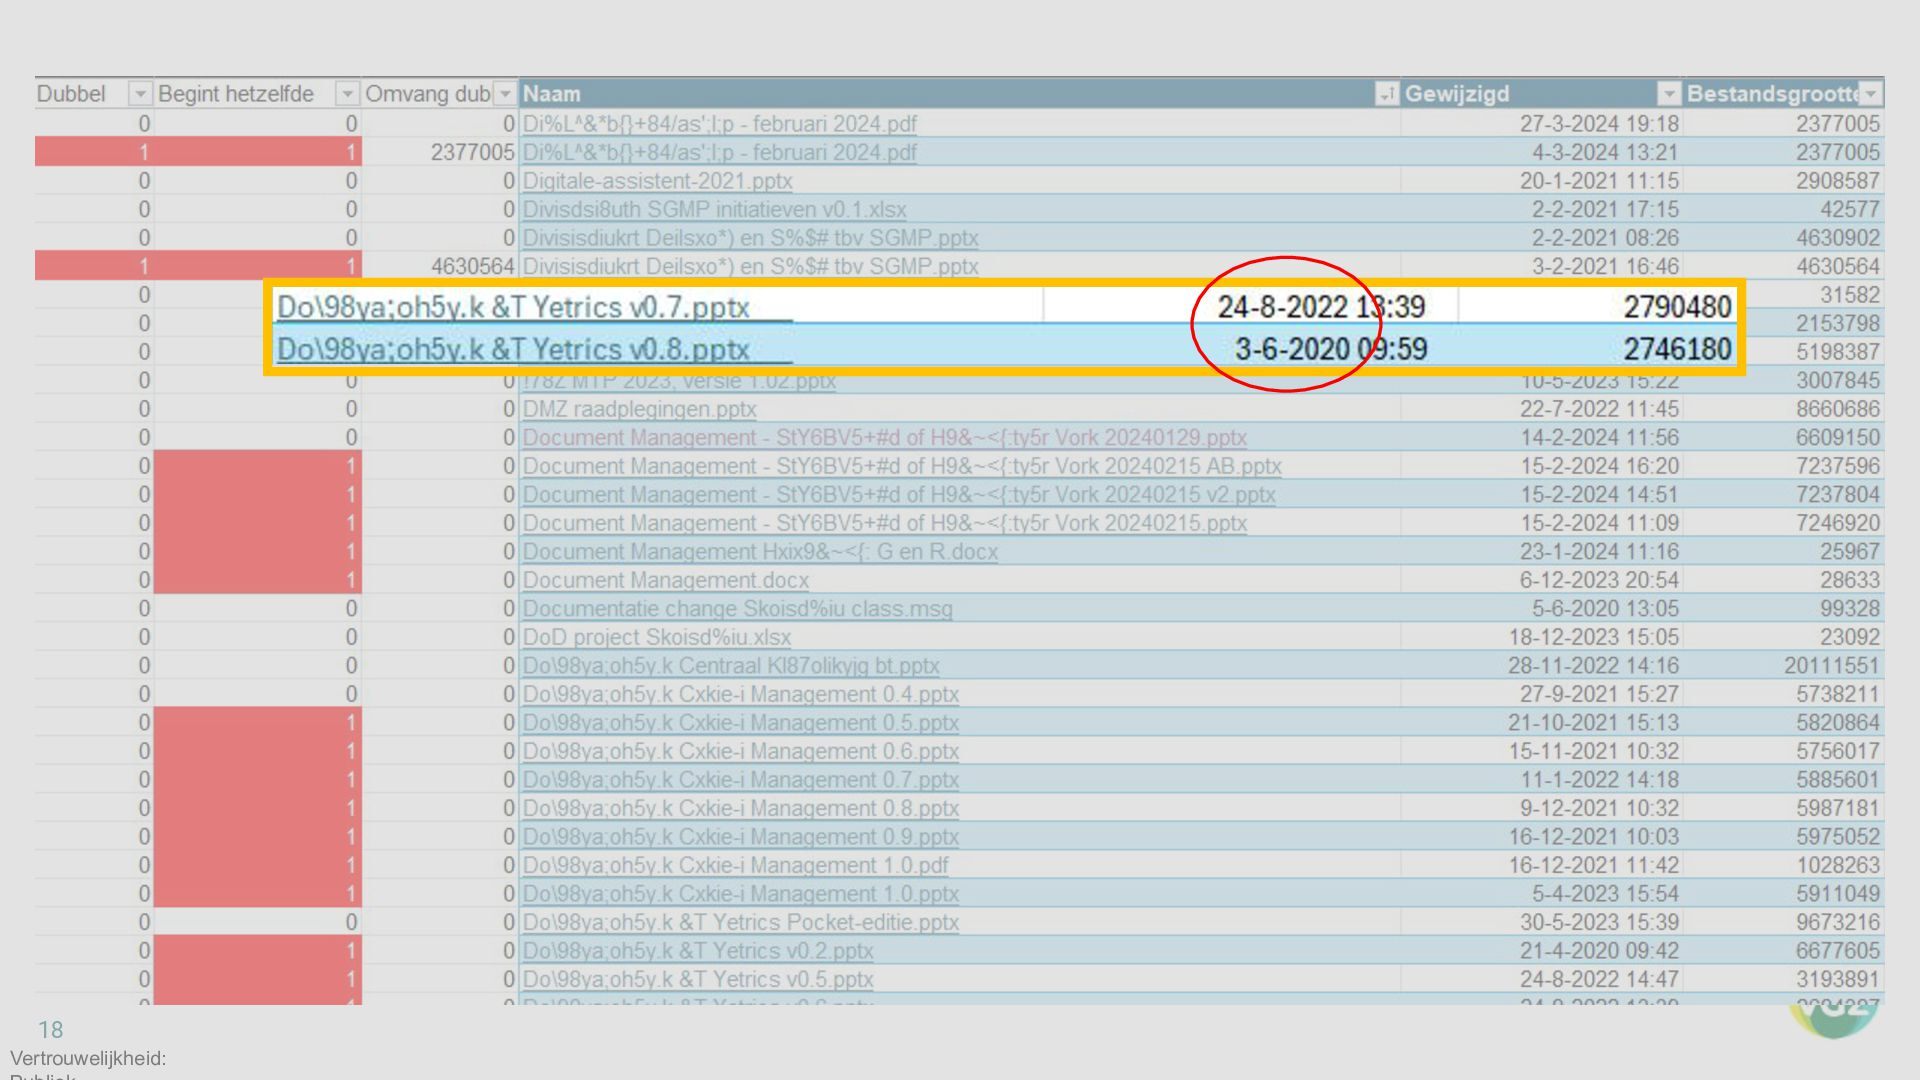
Task: Open the Naam column sort dropdown
Action: (x=1386, y=94)
